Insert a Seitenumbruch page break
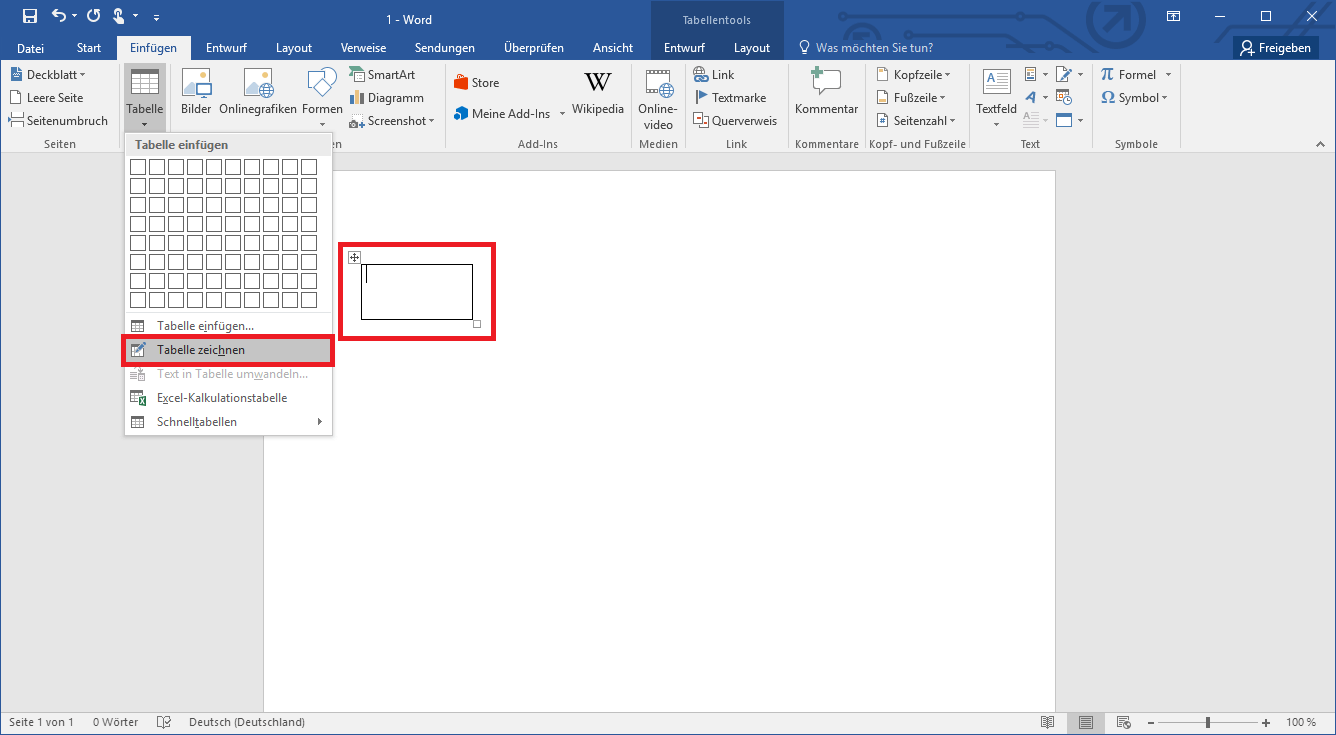The image size is (1336, 735). tap(58, 121)
